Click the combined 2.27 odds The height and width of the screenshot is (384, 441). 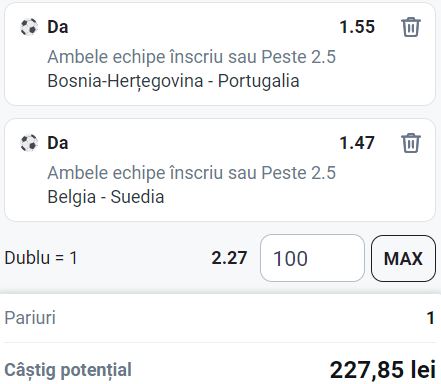229,258
